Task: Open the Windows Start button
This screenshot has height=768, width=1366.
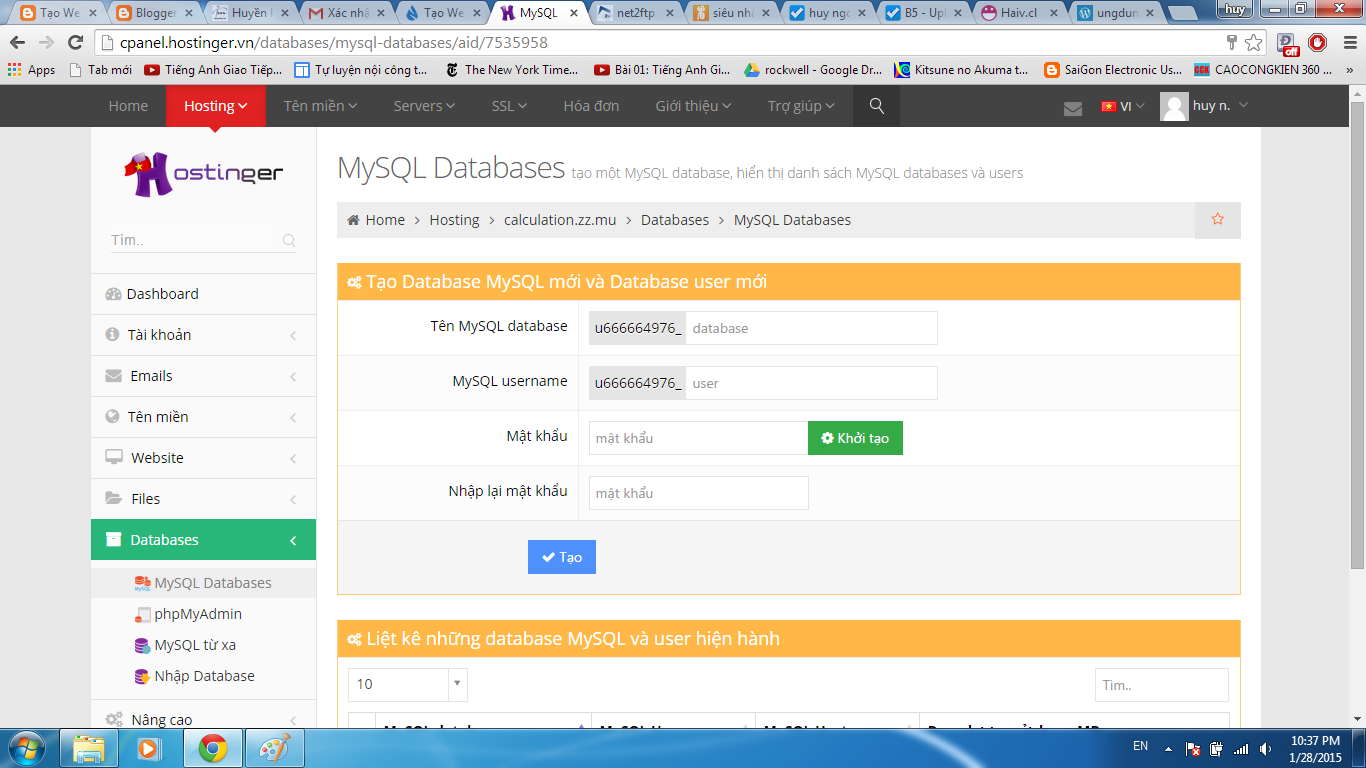Action: tap(26, 747)
